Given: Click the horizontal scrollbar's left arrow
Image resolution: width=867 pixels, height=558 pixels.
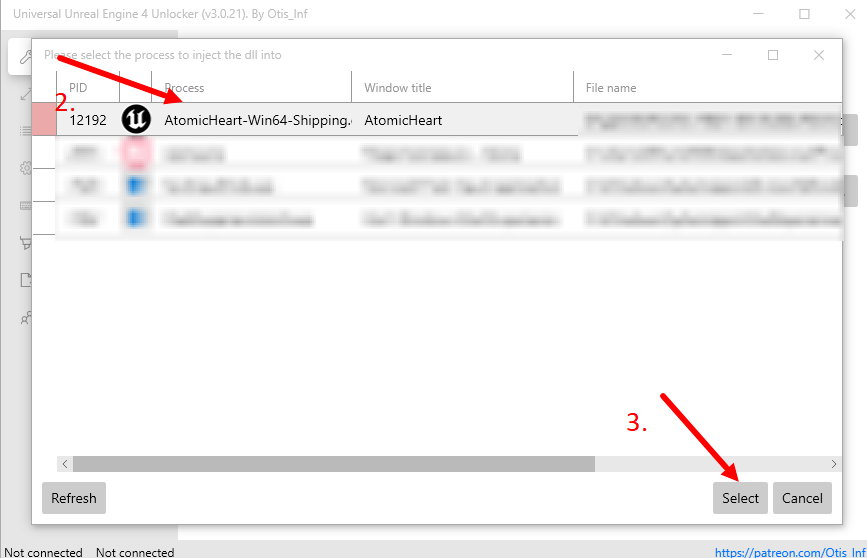Looking at the screenshot, I should (x=65, y=464).
